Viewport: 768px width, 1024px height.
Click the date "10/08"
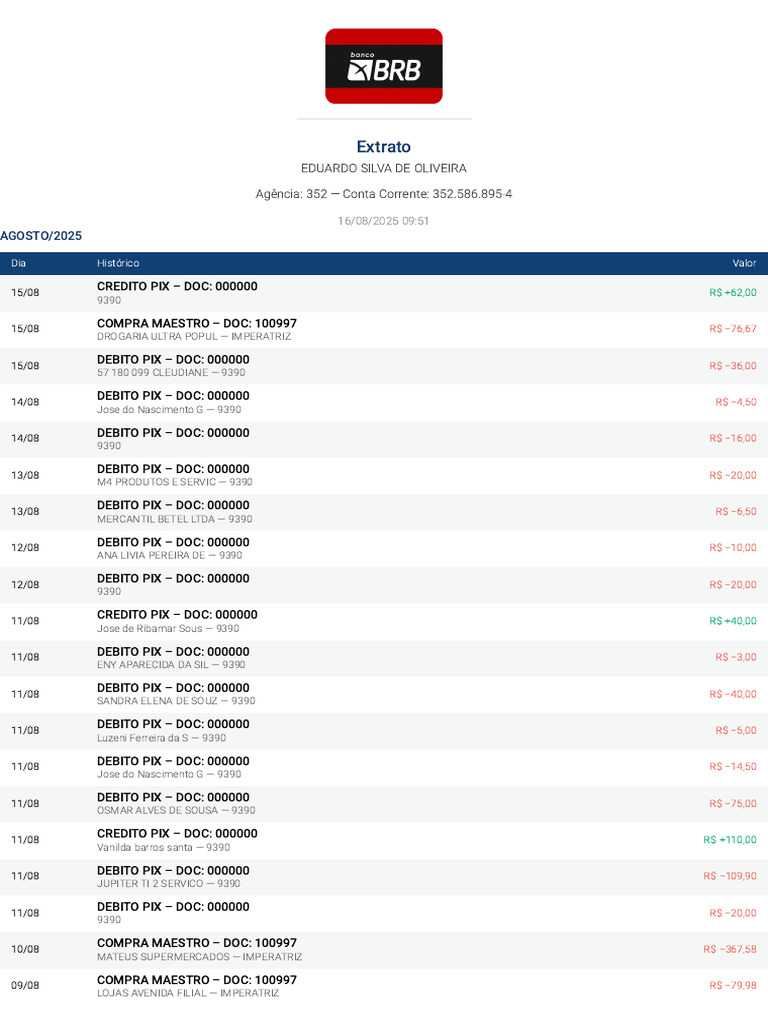point(25,949)
